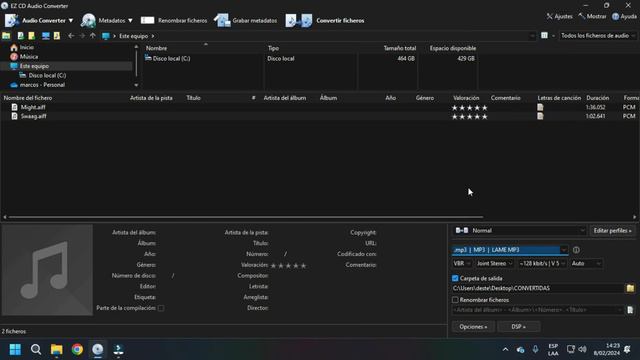Go forward in folder navigation
640x360 pixels.
click(x=82, y=36)
